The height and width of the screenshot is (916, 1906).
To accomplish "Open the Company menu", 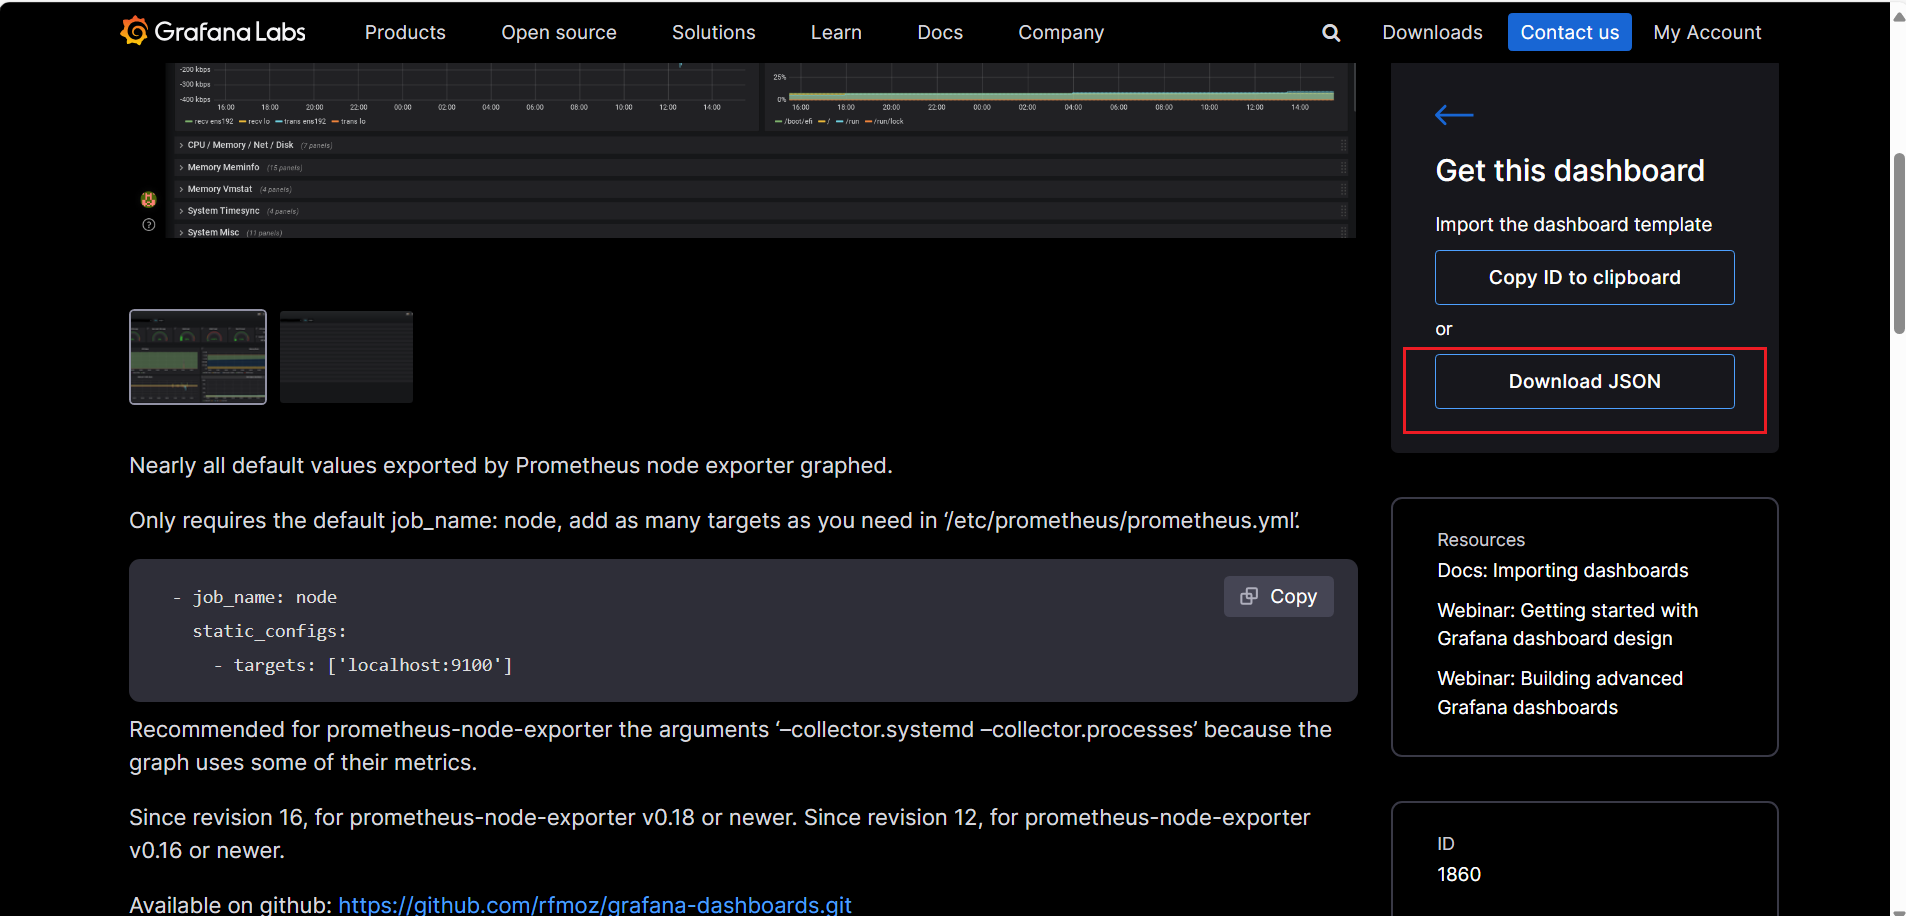I will click(x=1061, y=32).
